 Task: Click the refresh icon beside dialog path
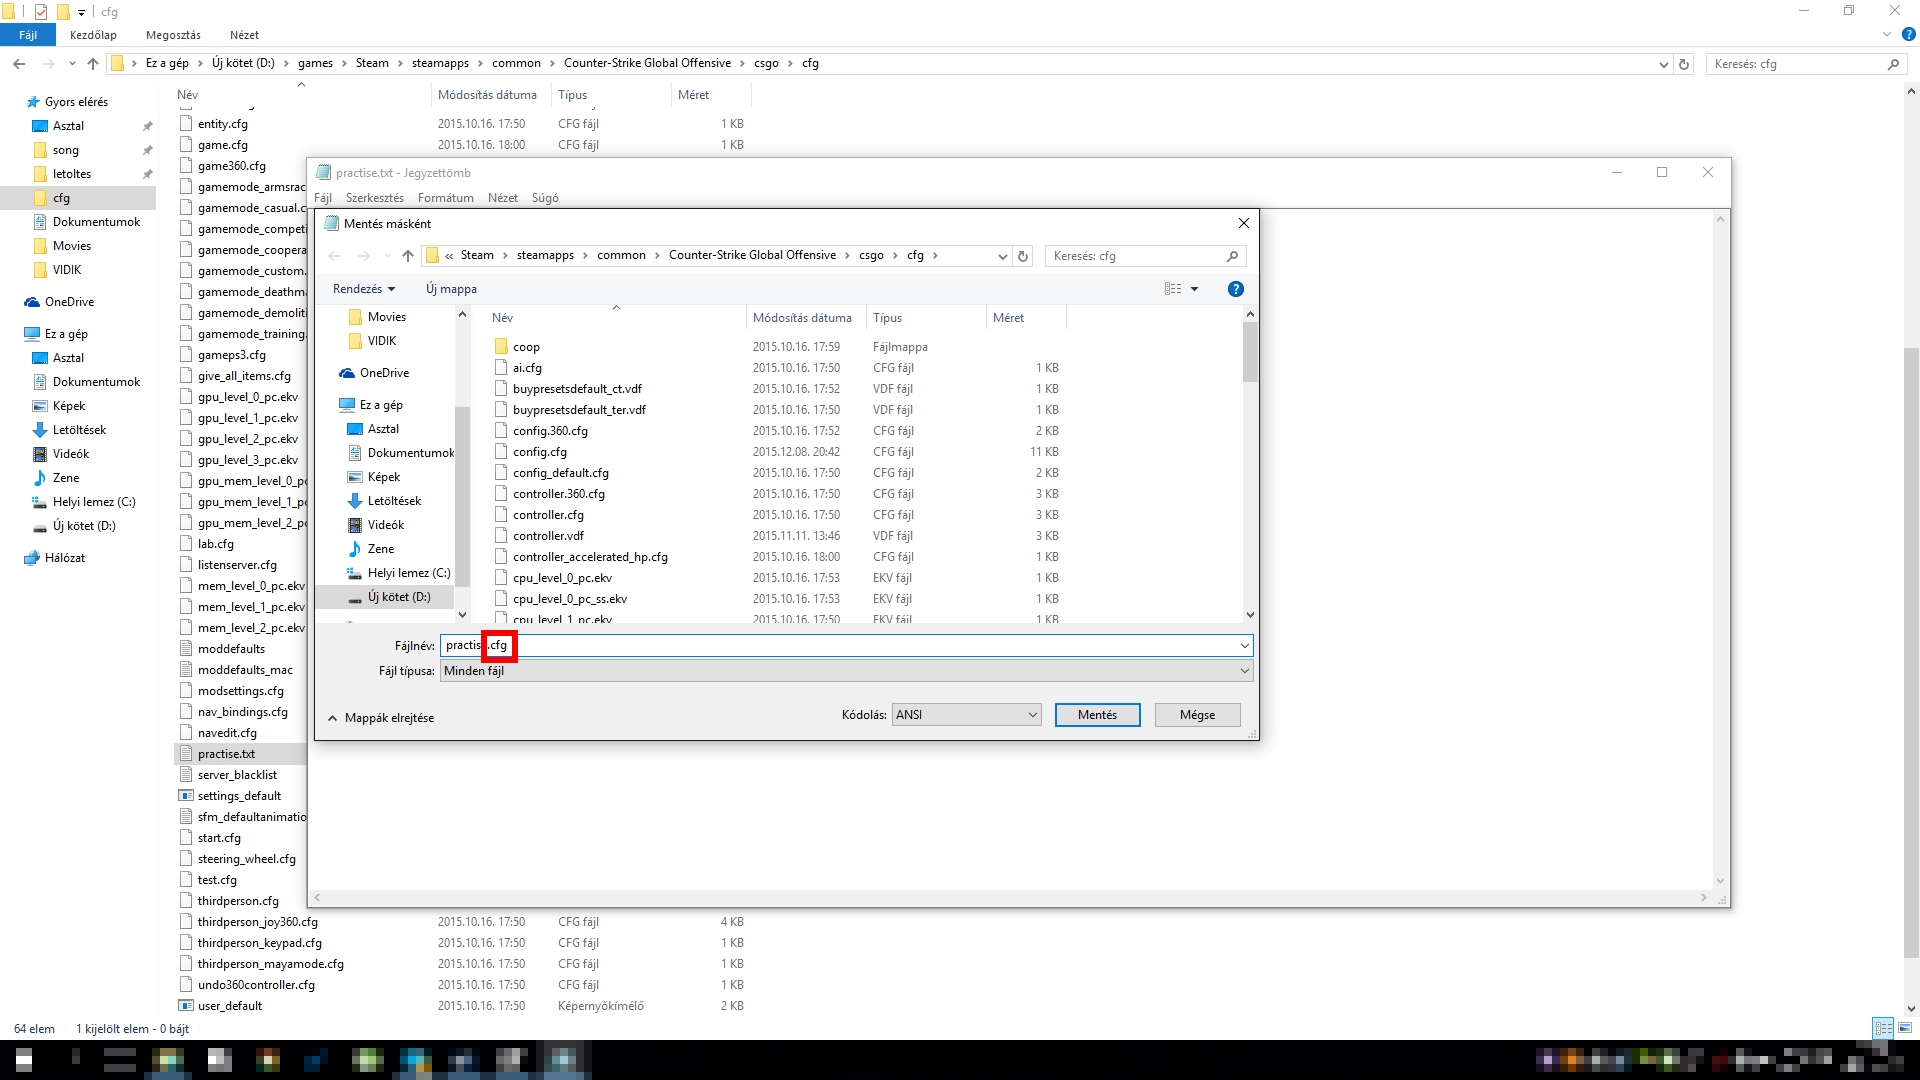tap(1023, 256)
